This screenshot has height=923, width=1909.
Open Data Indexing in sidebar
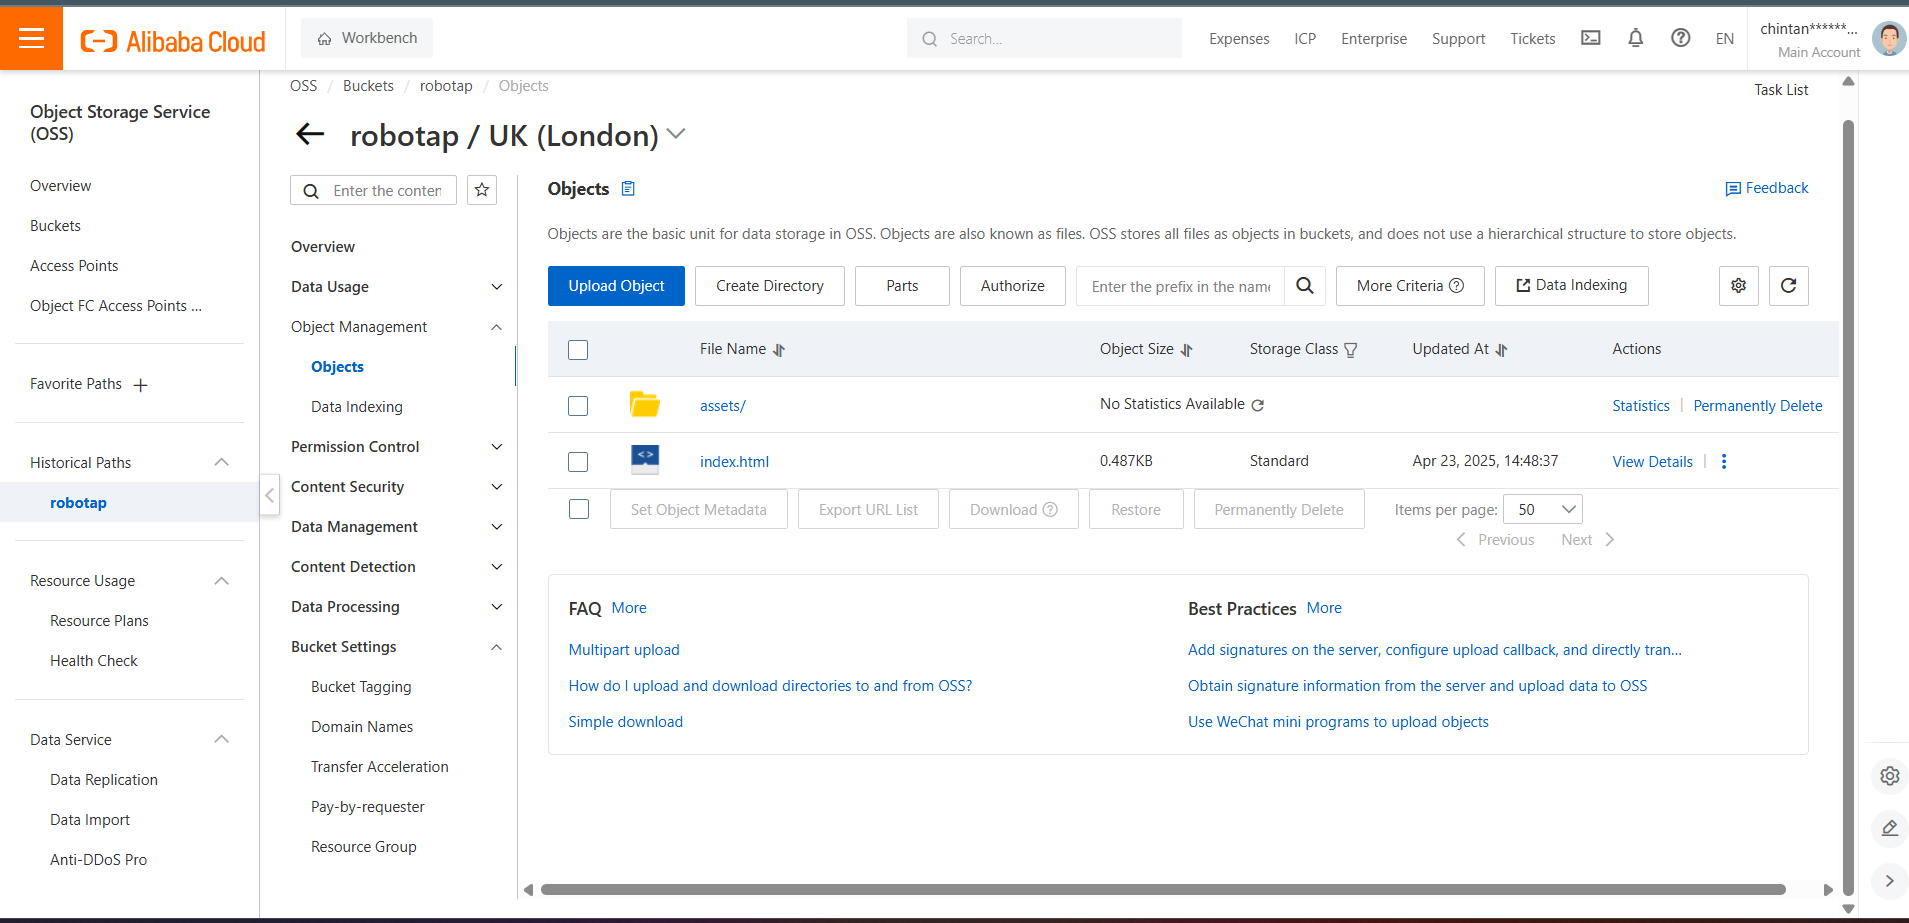coord(357,407)
